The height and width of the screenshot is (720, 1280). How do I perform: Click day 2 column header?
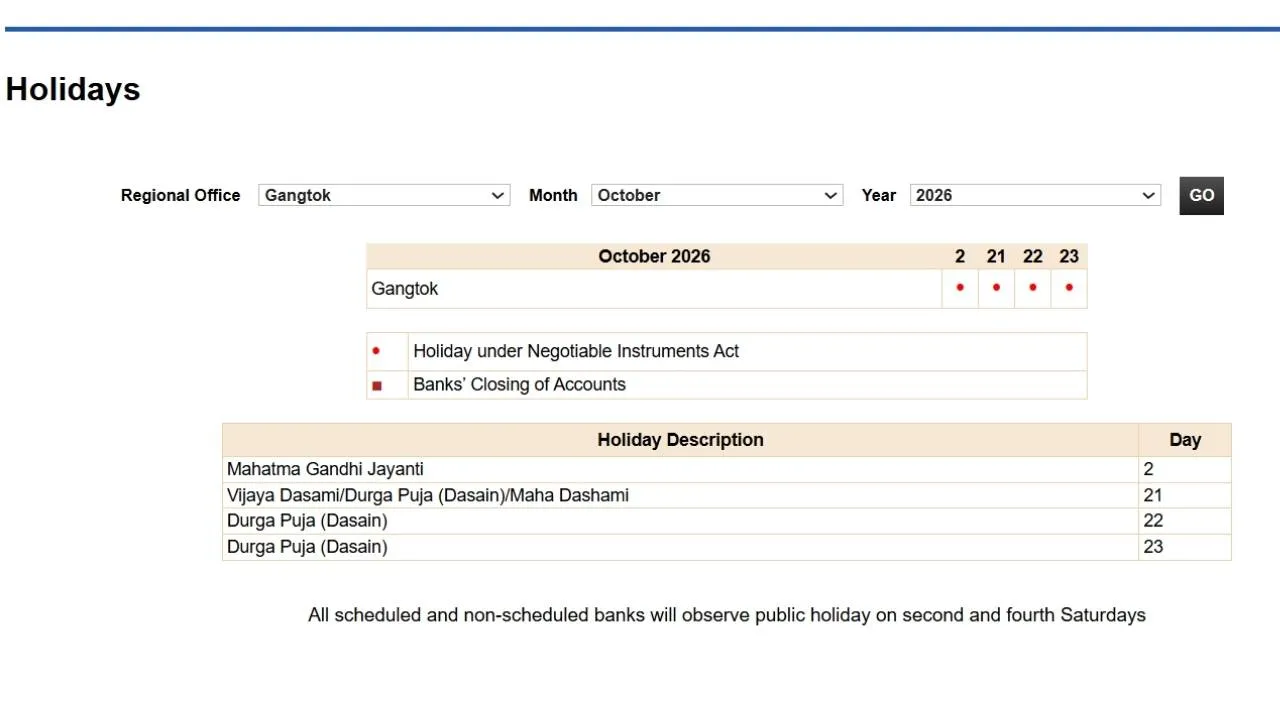[x=960, y=256]
